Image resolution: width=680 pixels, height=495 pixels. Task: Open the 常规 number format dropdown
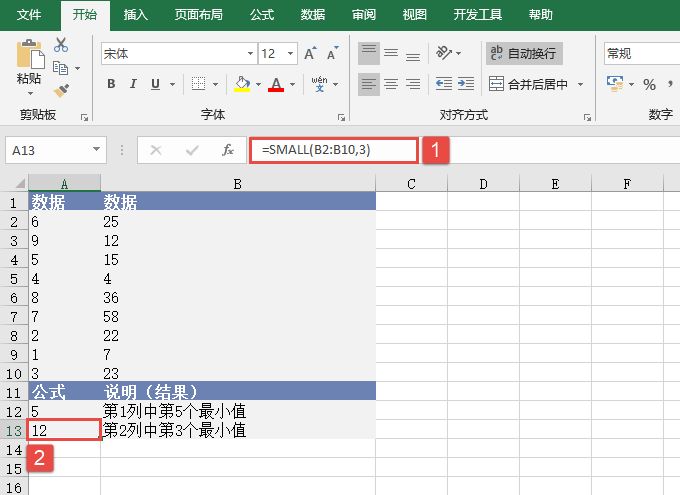(x=640, y=53)
